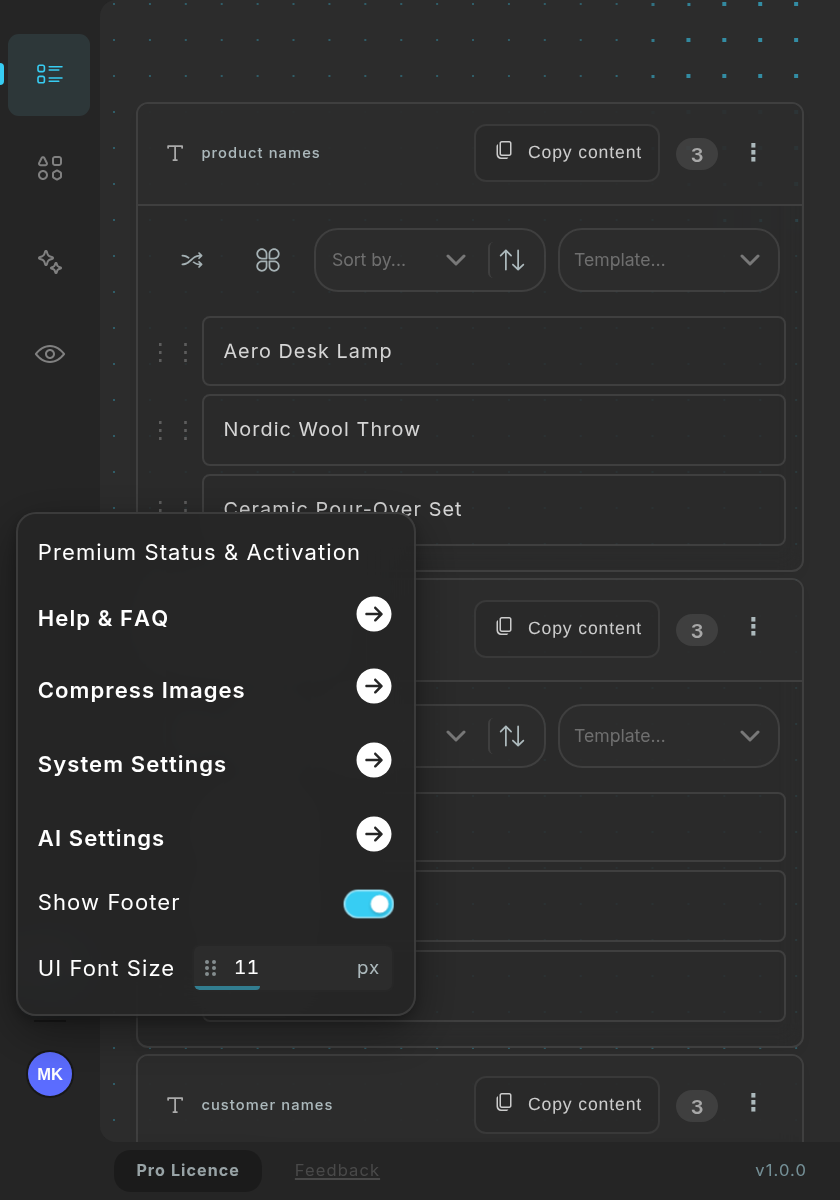The width and height of the screenshot is (840, 1200).
Task: Open Premium Status & Activation
Action: [199, 552]
